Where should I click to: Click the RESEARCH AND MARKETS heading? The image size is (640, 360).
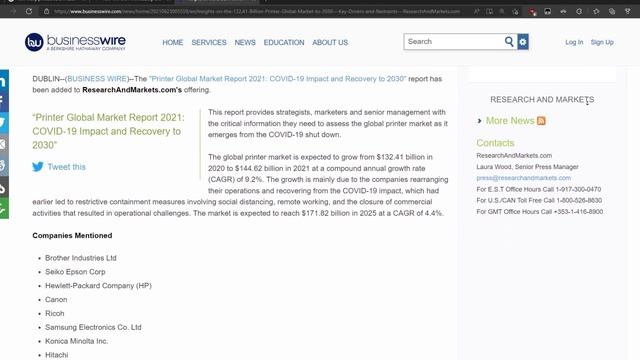542,100
